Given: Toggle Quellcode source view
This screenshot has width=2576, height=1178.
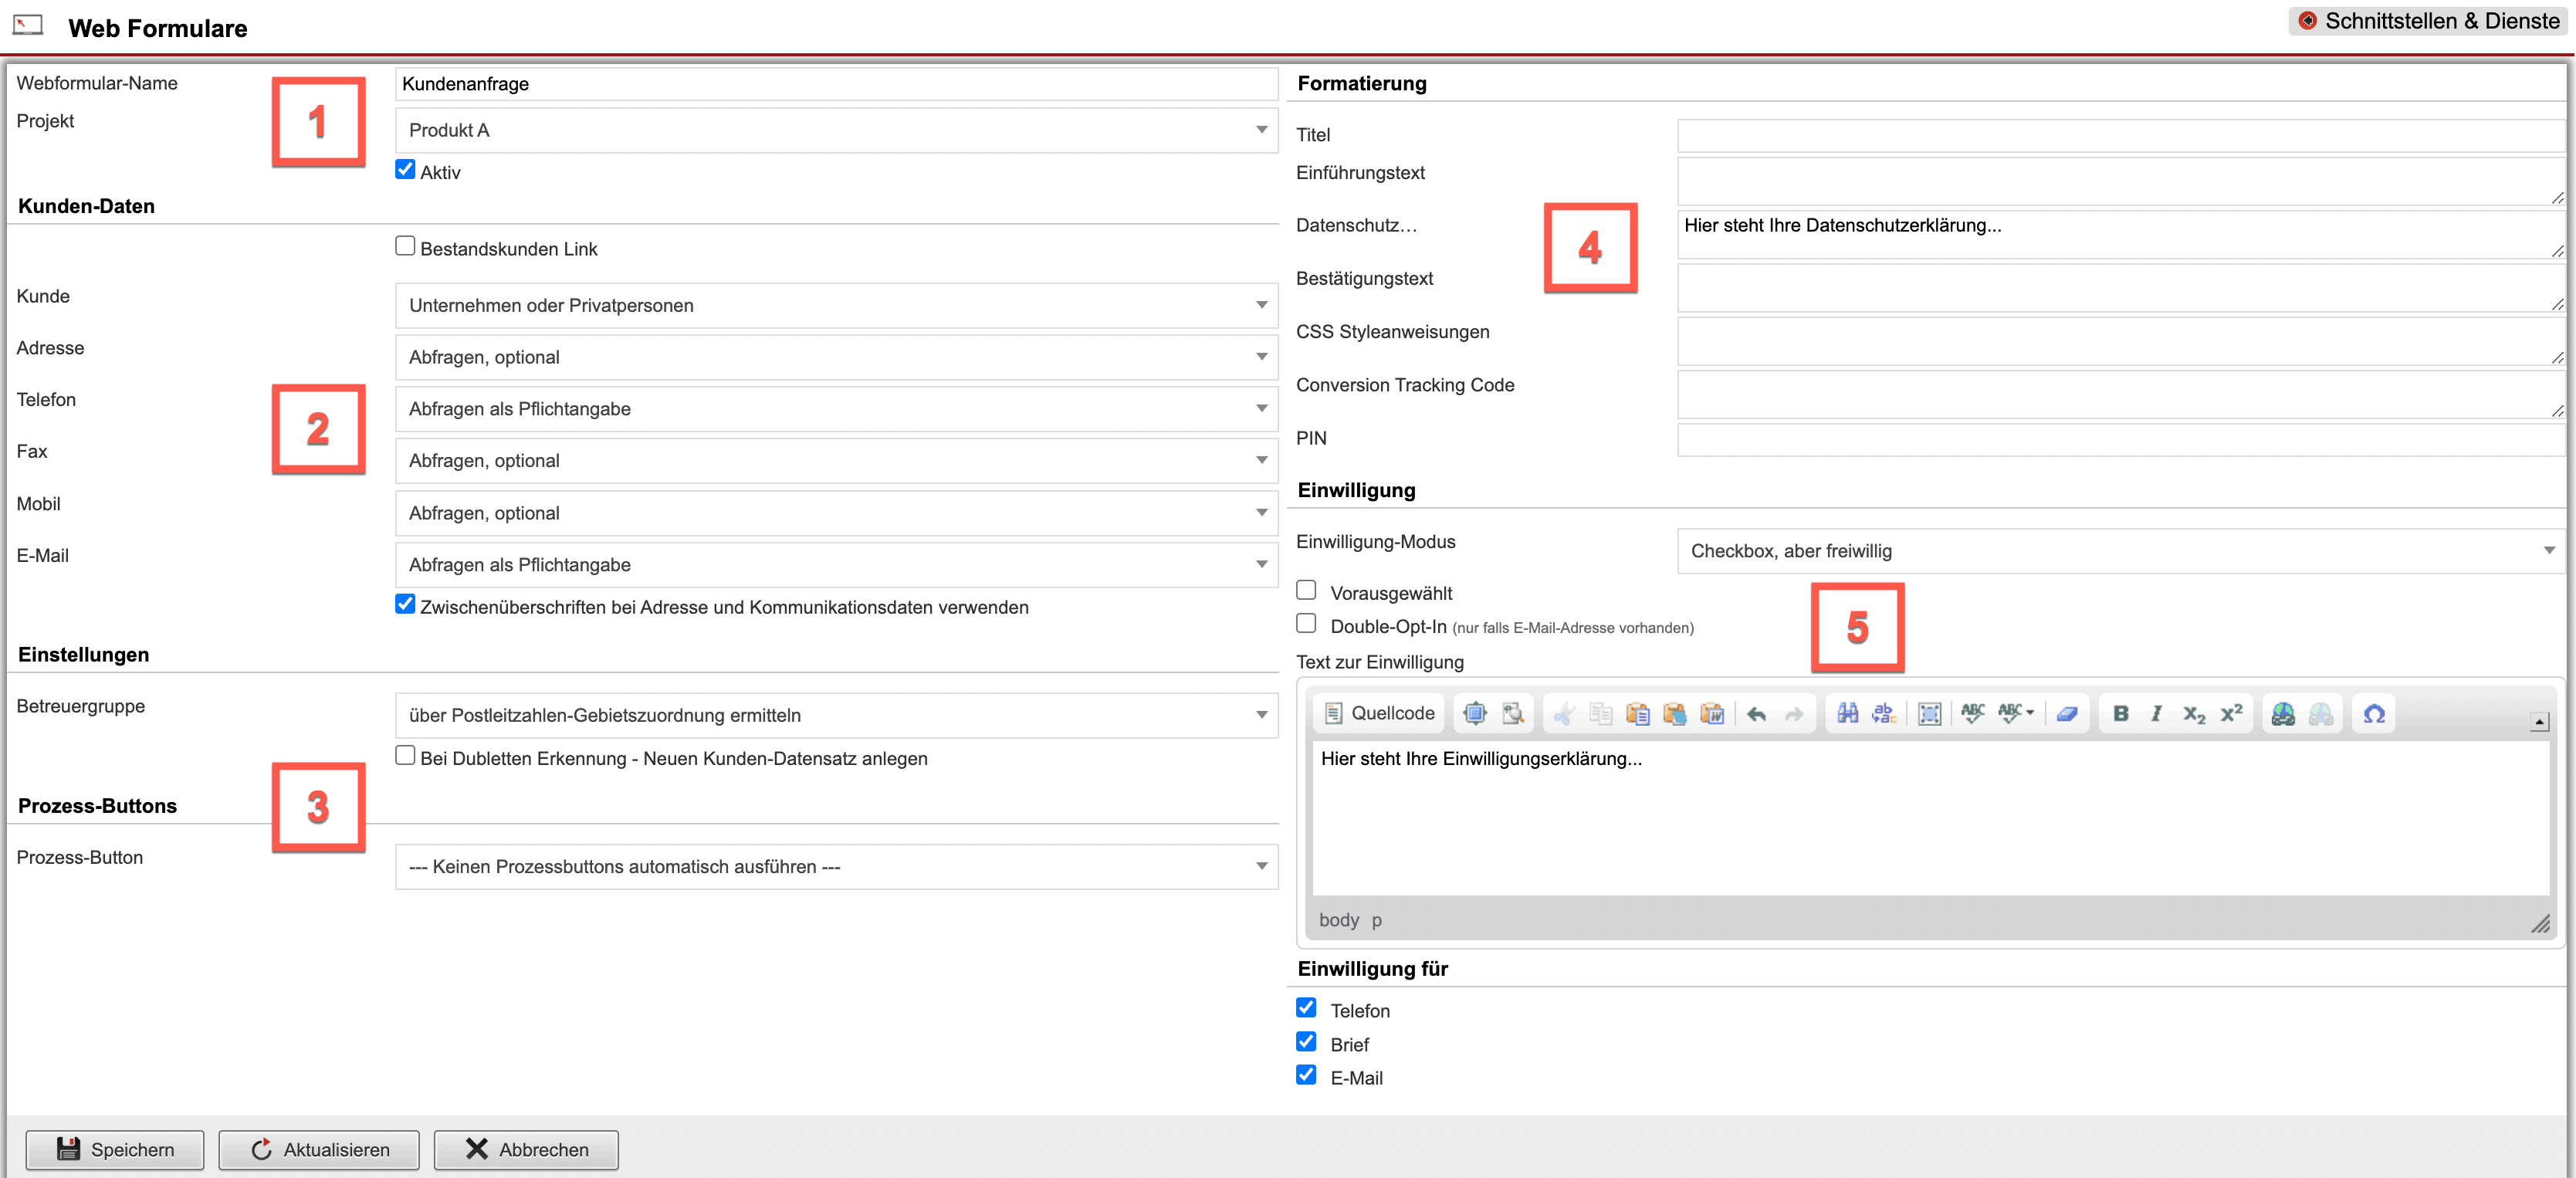Looking at the screenshot, I should 1379,713.
